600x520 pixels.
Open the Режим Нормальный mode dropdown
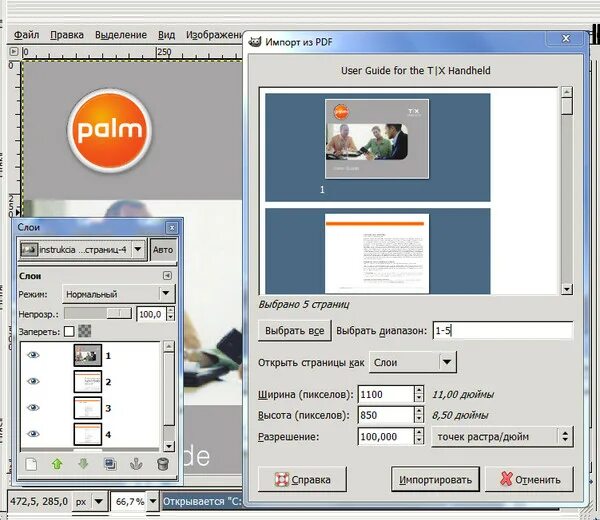point(119,294)
